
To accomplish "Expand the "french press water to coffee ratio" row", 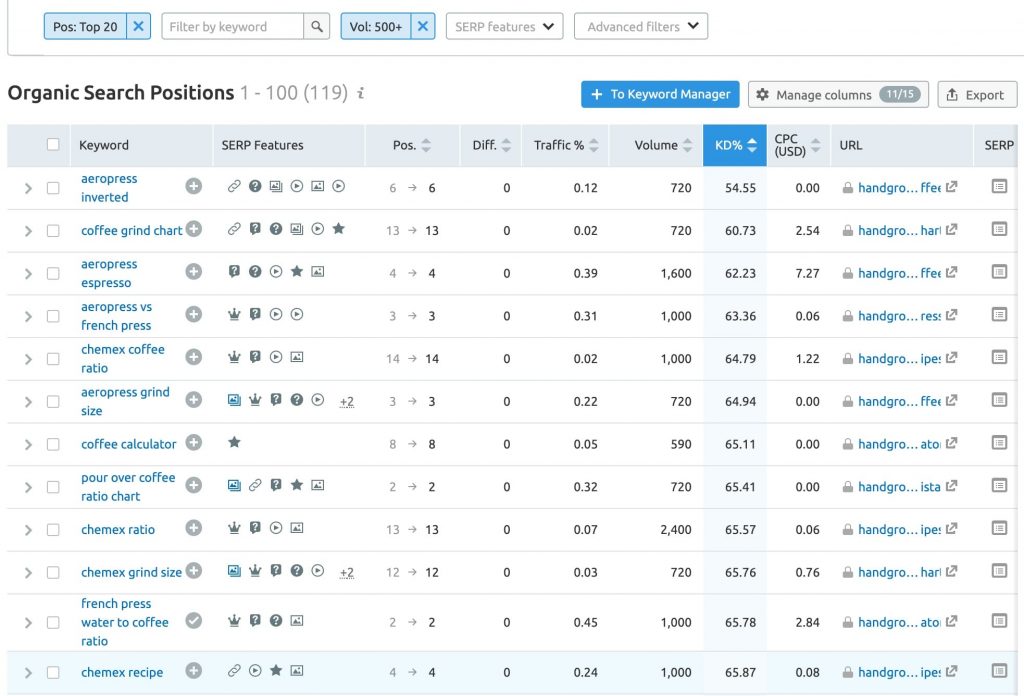I will [x=28, y=621].
